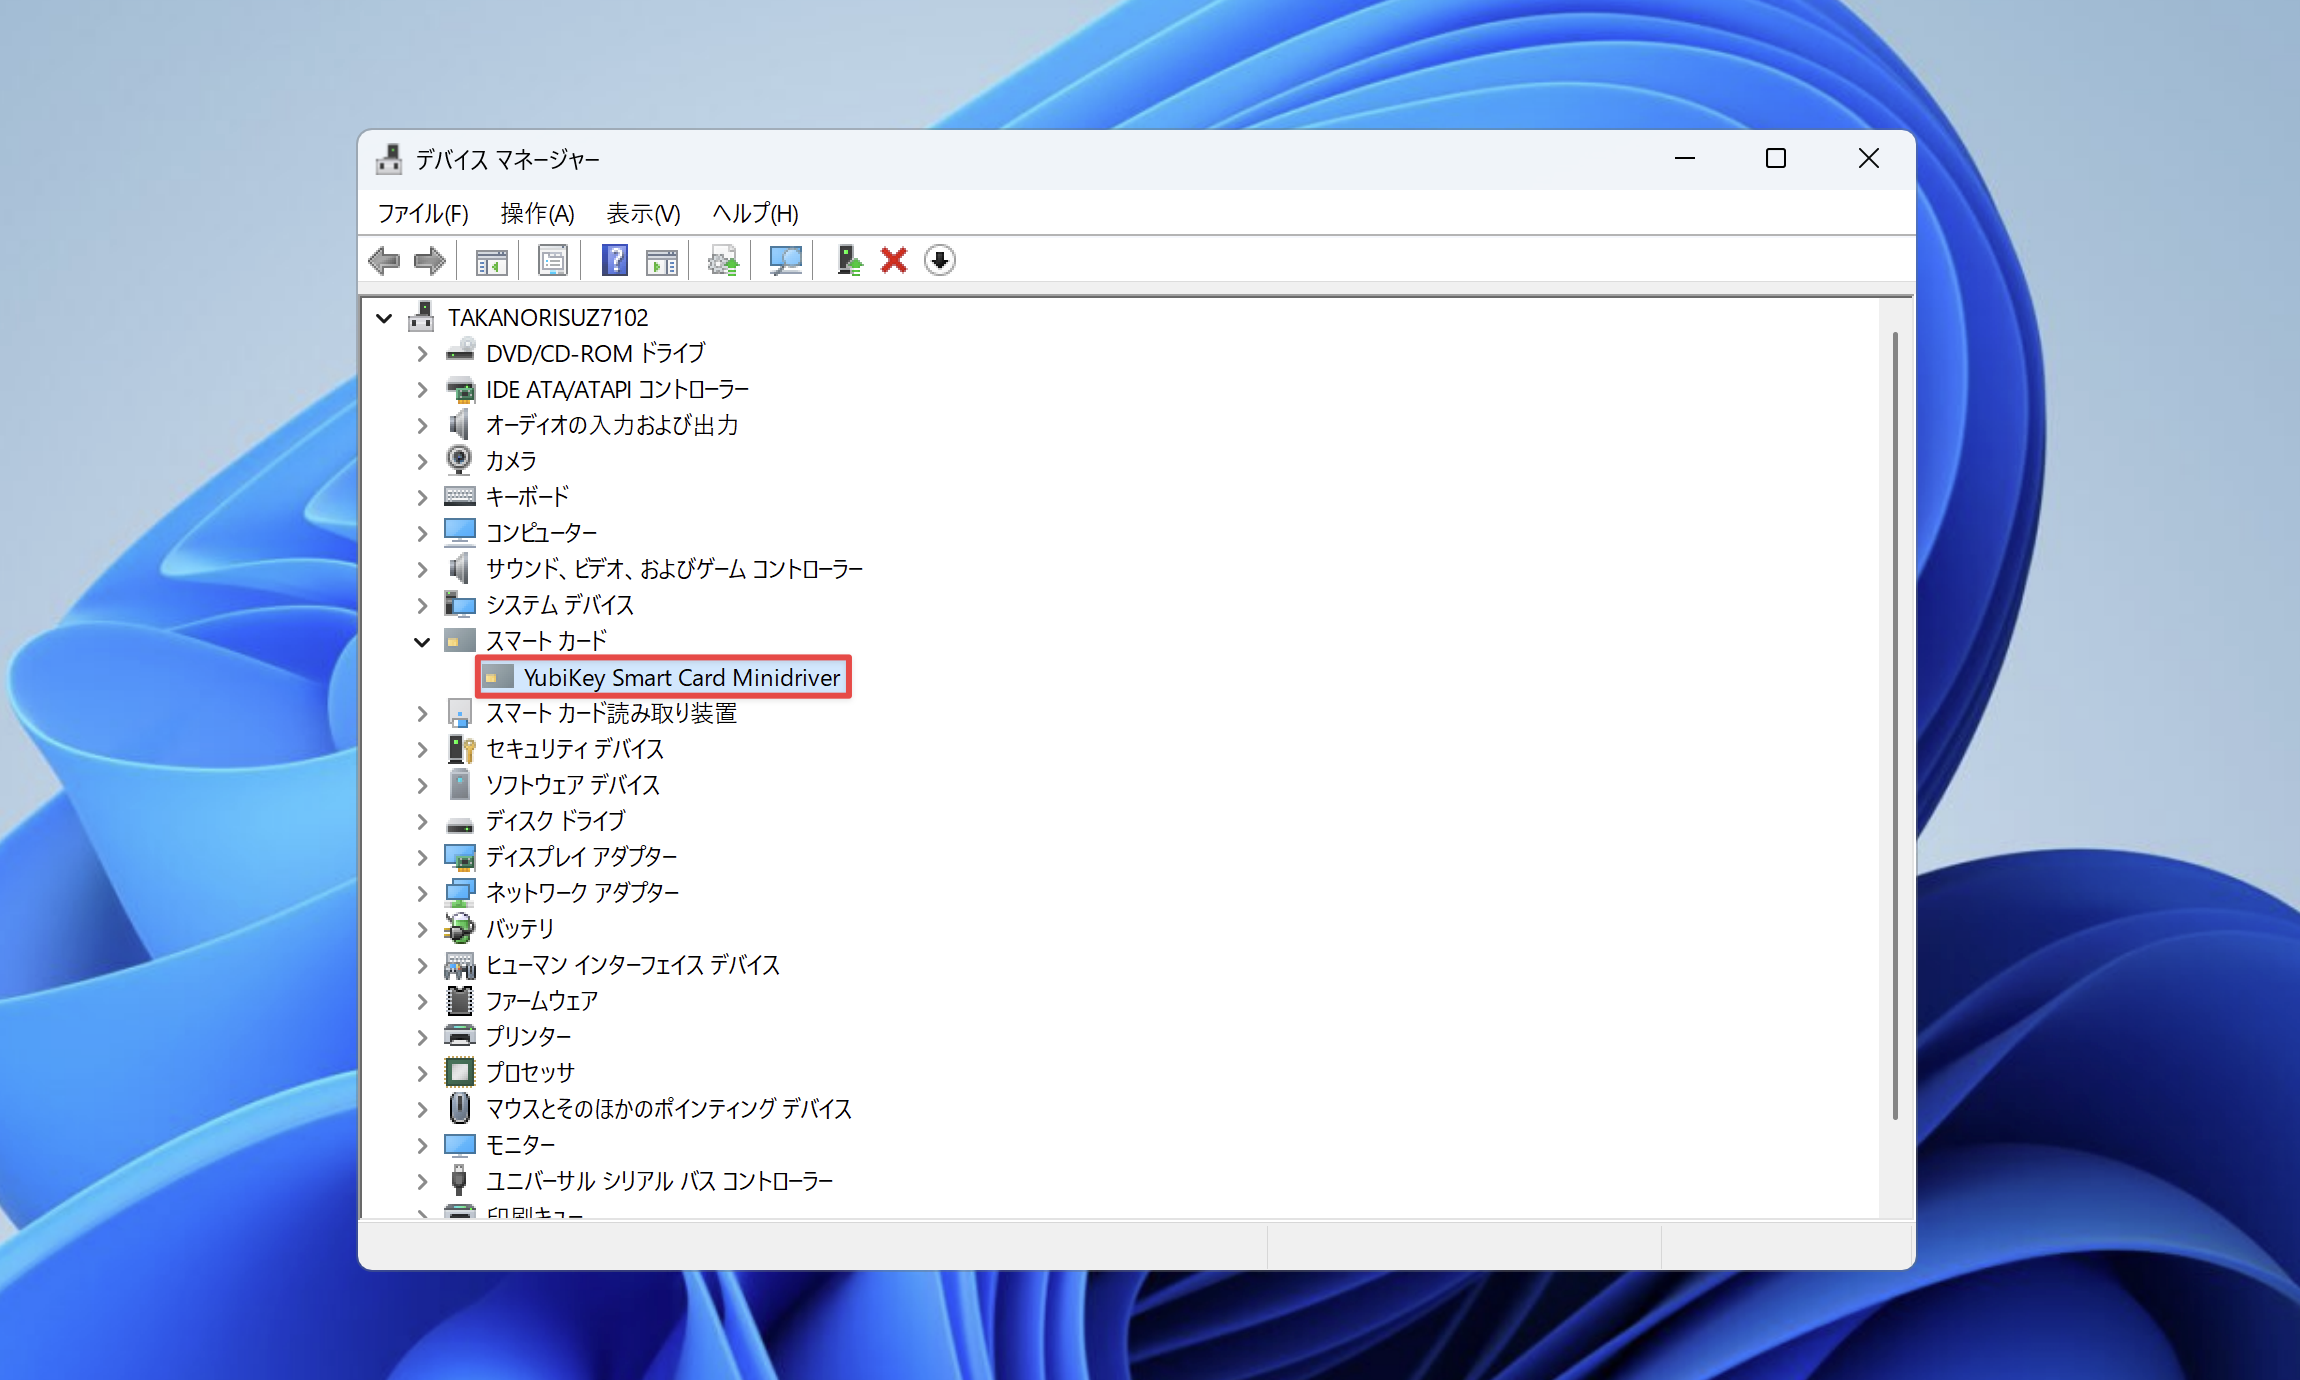This screenshot has height=1380, width=2300.
Task: Expand the IDE ATA/ATAPI コントローラー category
Action: pos(422,390)
